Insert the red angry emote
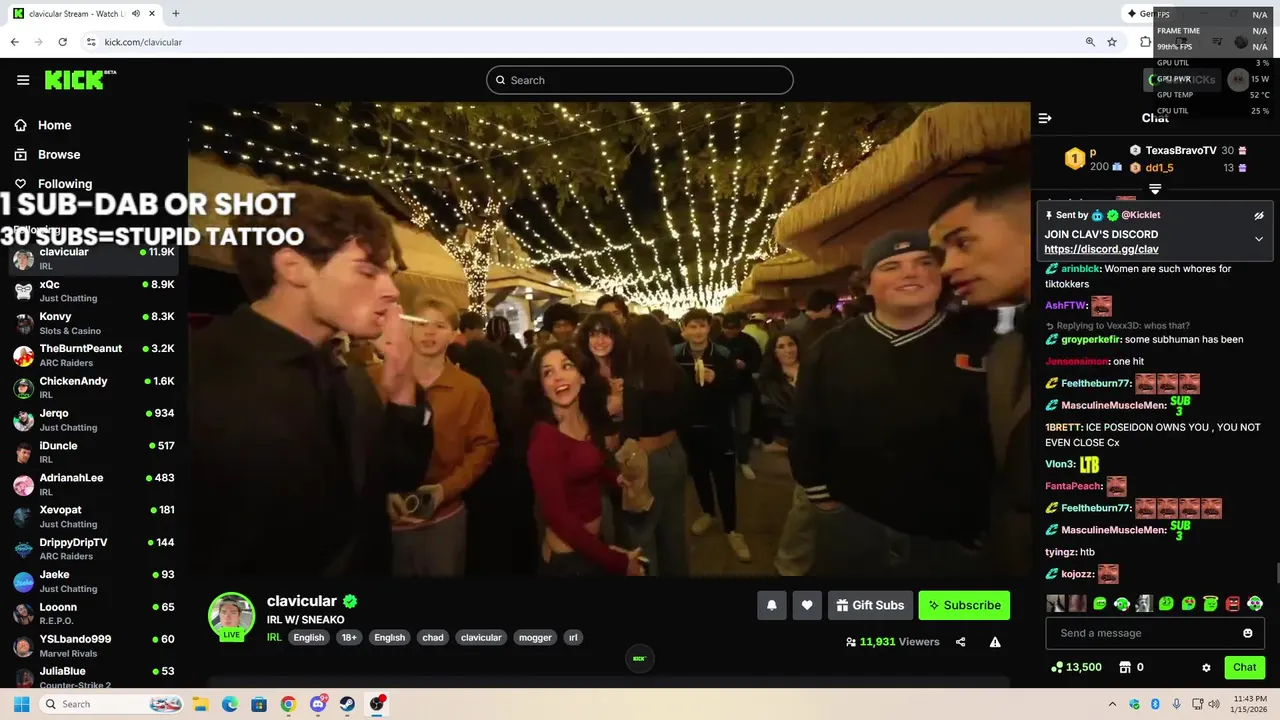The image size is (1280, 720). [1233, 604]
